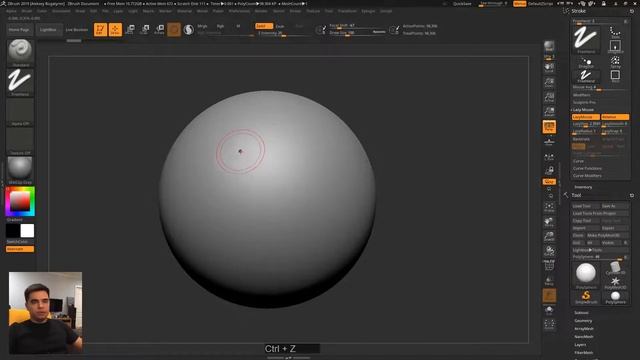Image resolution: width=640 pixels, height=360 pixels.
Task: Select the DragRect stroke type
Action: (x=615, y=47)
